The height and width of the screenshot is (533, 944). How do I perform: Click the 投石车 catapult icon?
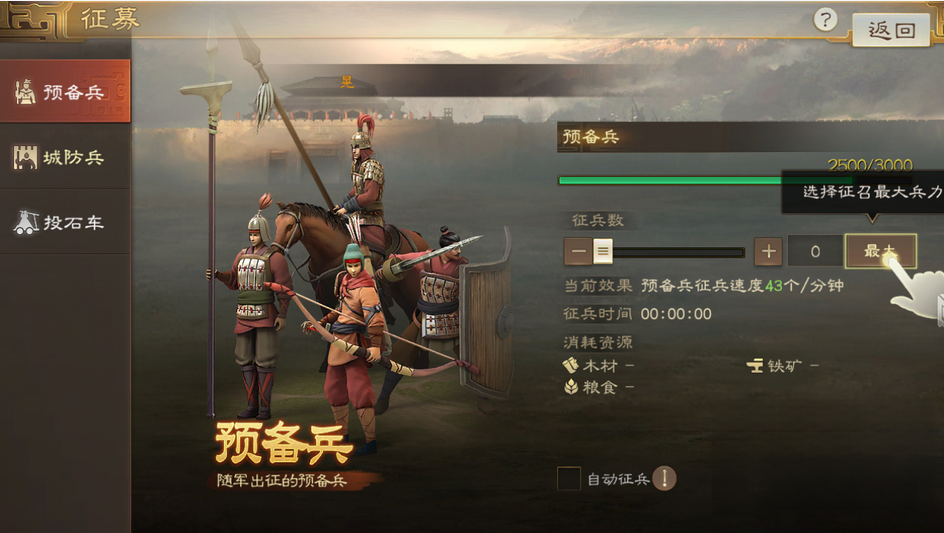pyautogui.click(x=26, y=222)
